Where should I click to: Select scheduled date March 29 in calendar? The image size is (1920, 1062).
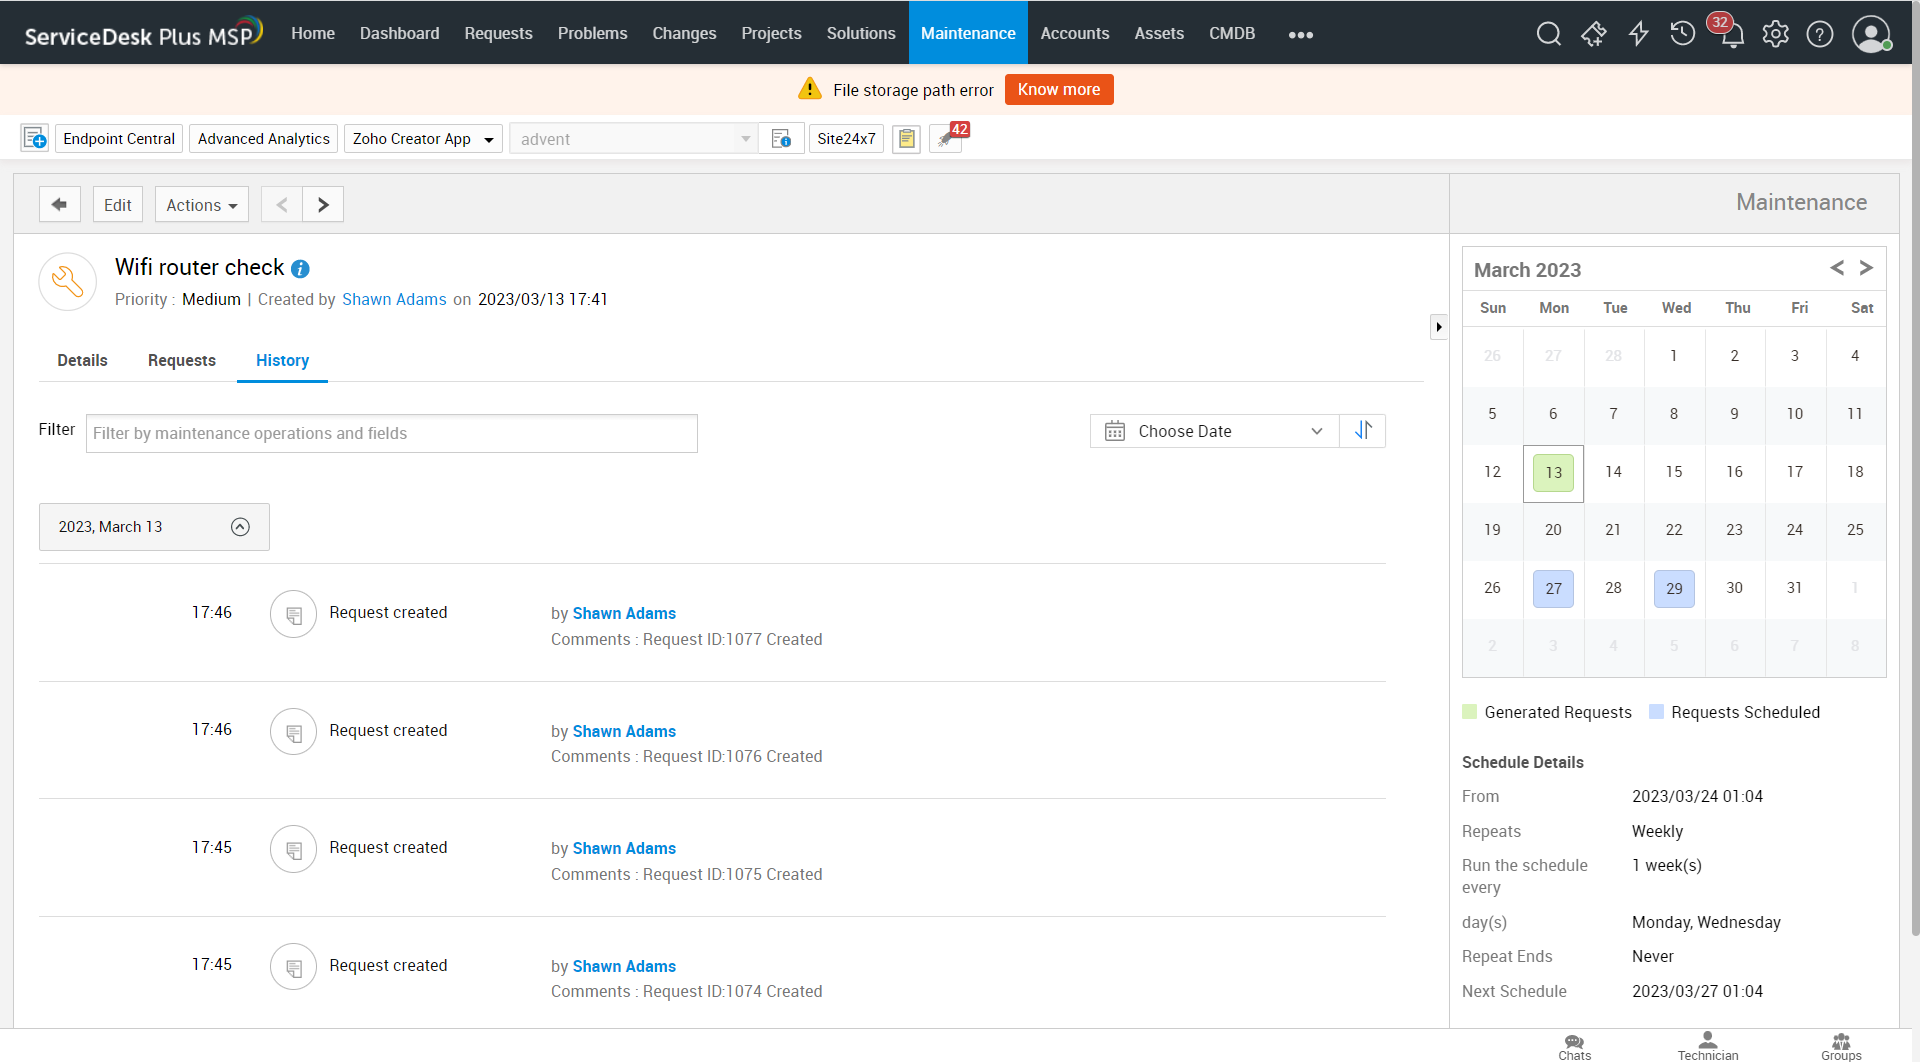click(x=1674, y=588)
